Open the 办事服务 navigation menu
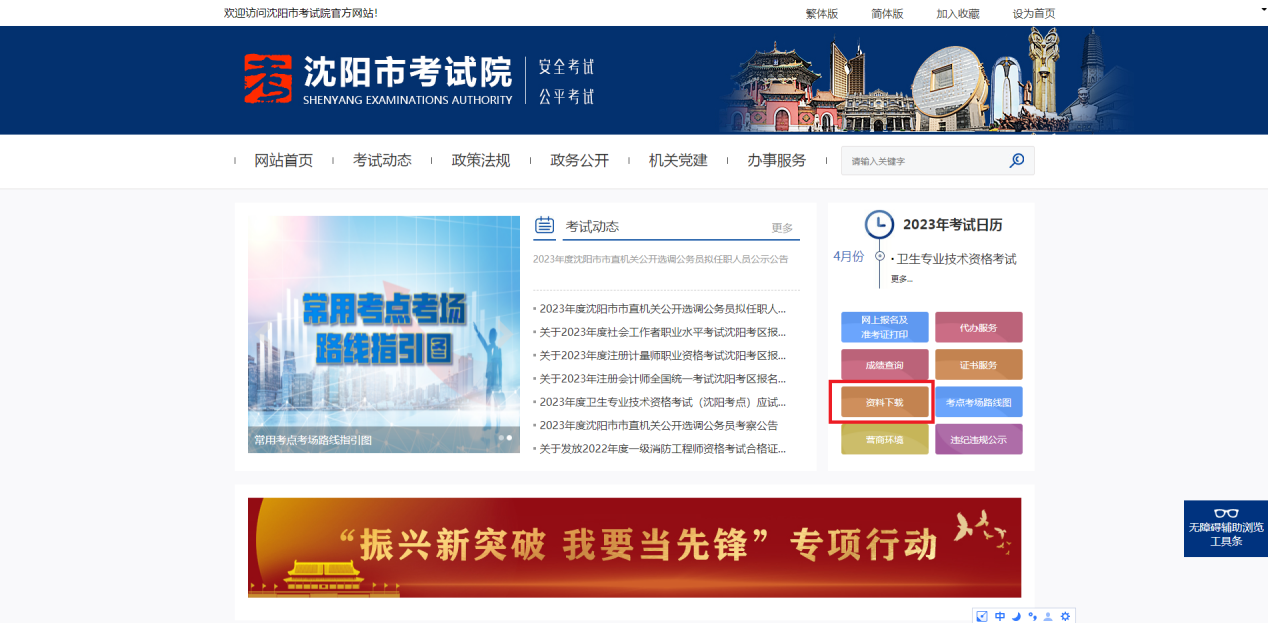The width and height of the screenshot is (1268, 623). [x=776, y=161]
